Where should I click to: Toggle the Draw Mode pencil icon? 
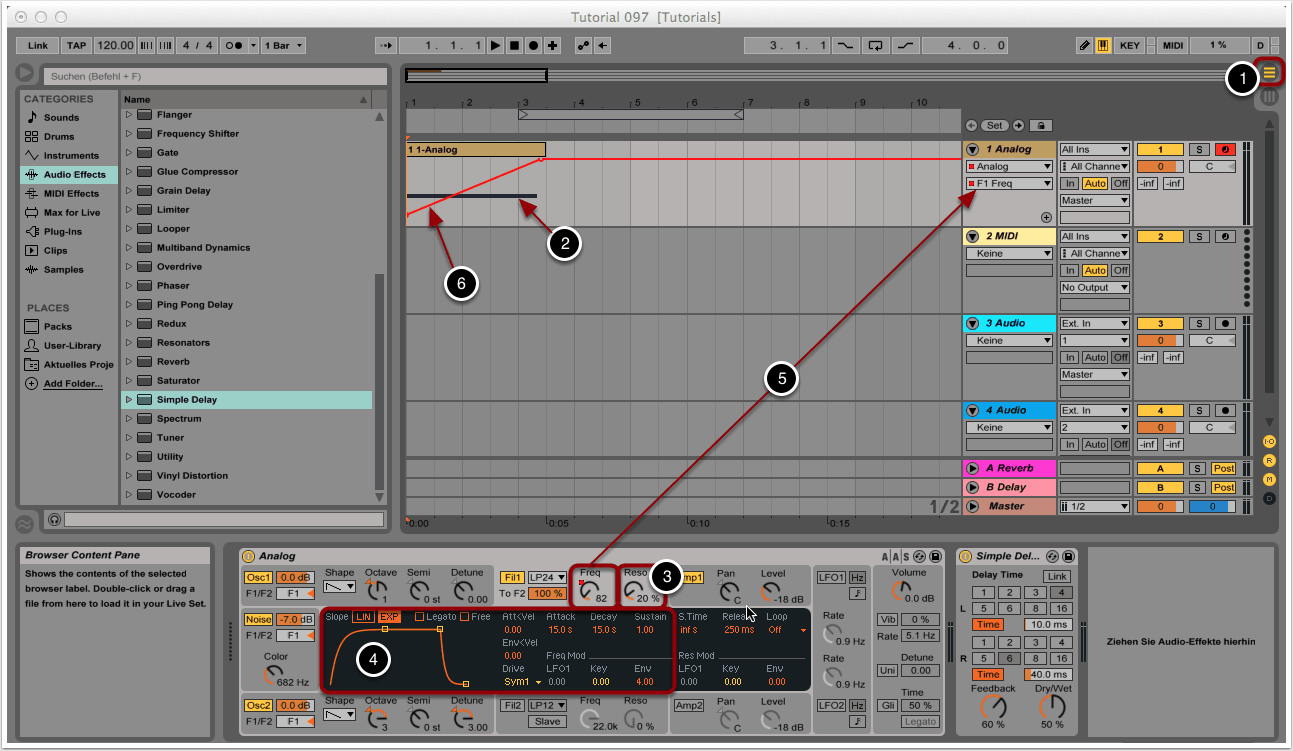(1085, 46)
